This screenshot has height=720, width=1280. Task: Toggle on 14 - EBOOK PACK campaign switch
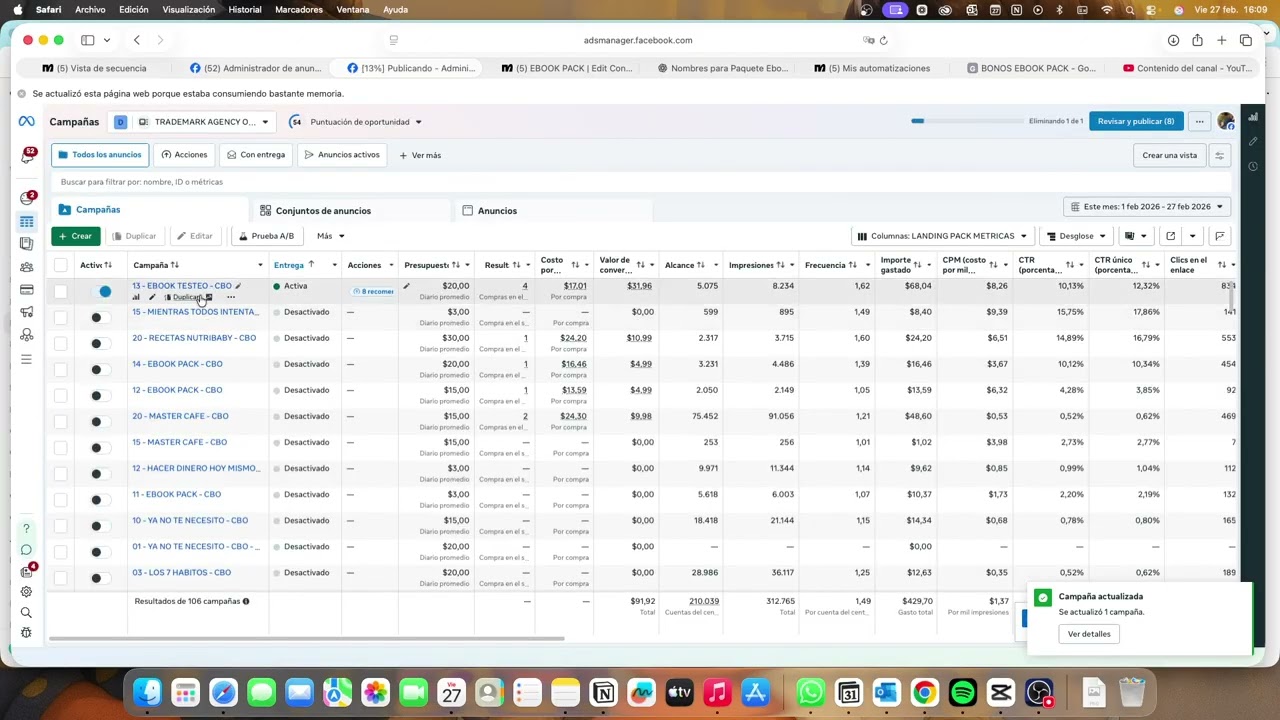[100, 369]
